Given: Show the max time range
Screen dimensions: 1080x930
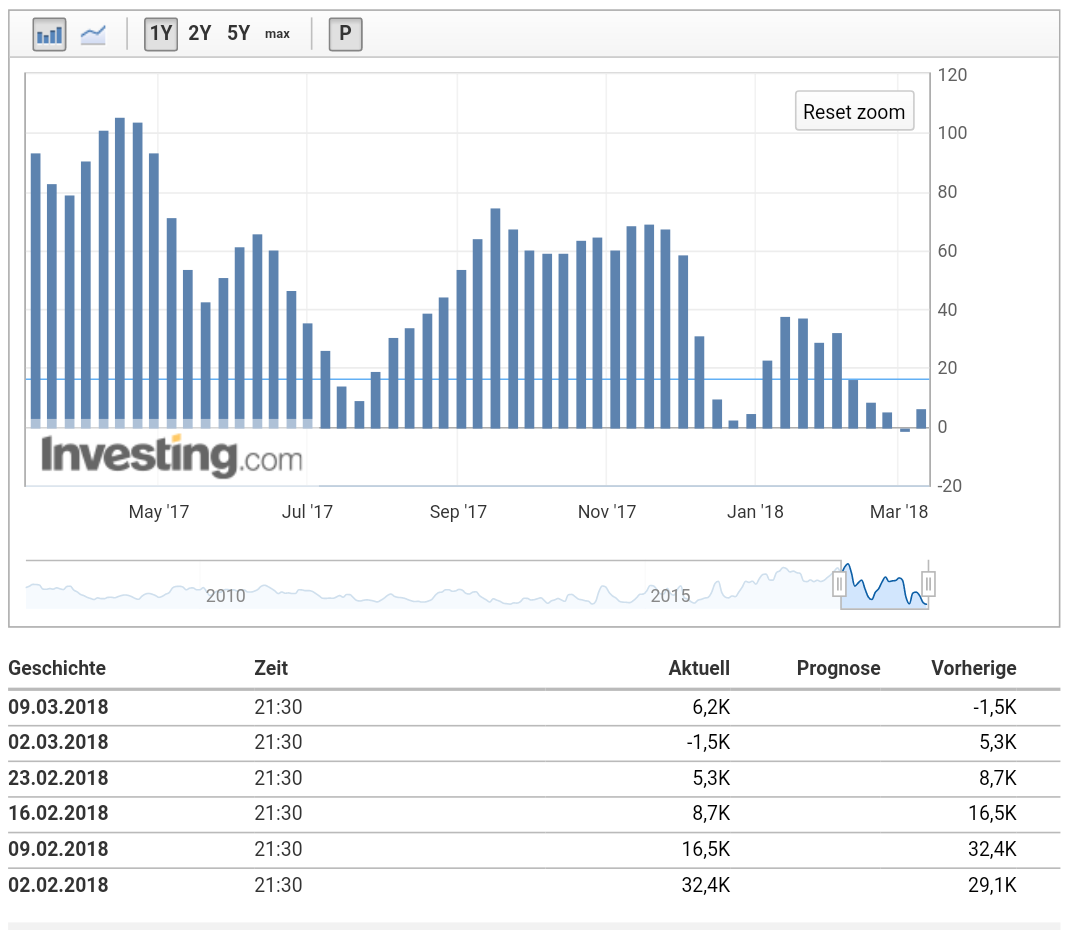Looking at the screenshot, I should pyautogui.click(x=277, y=34).
